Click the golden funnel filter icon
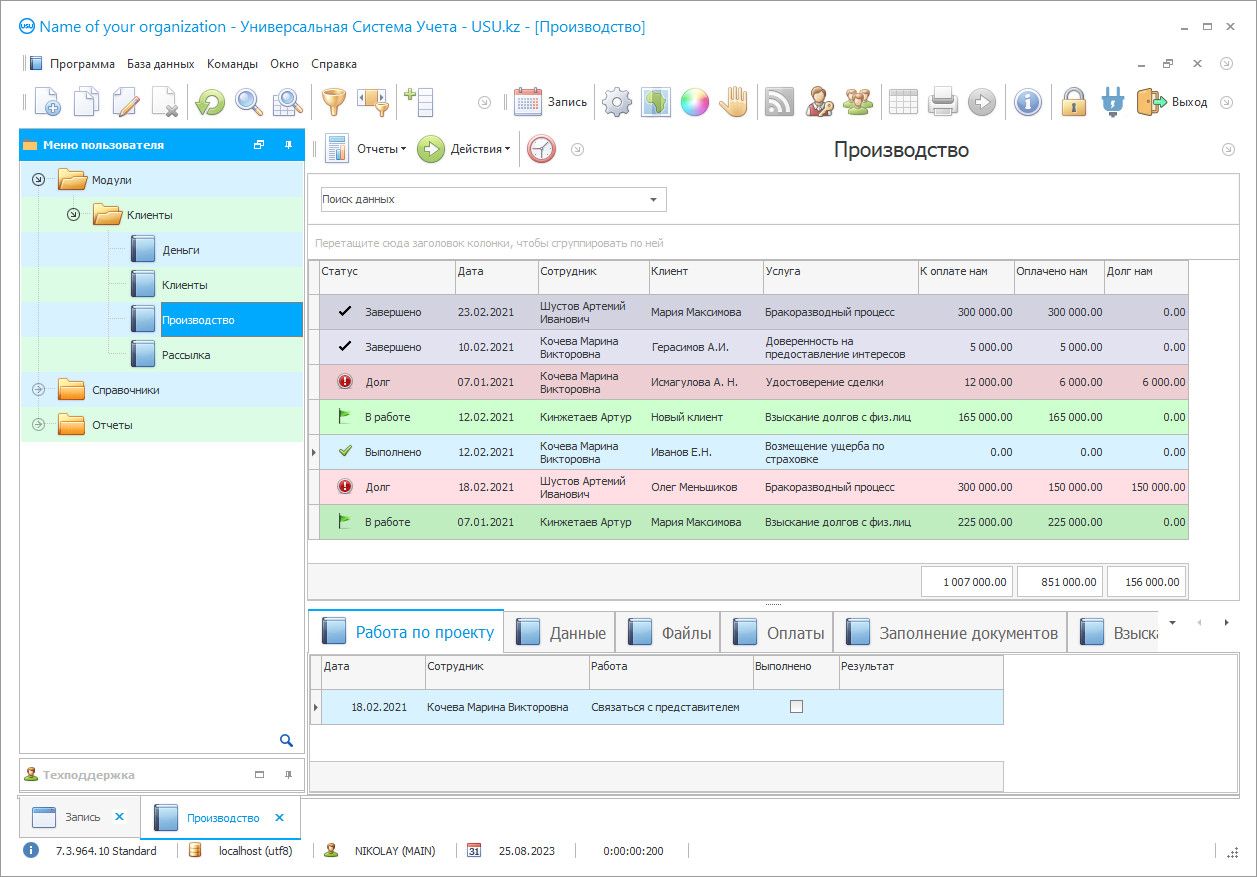 point(333,102)
